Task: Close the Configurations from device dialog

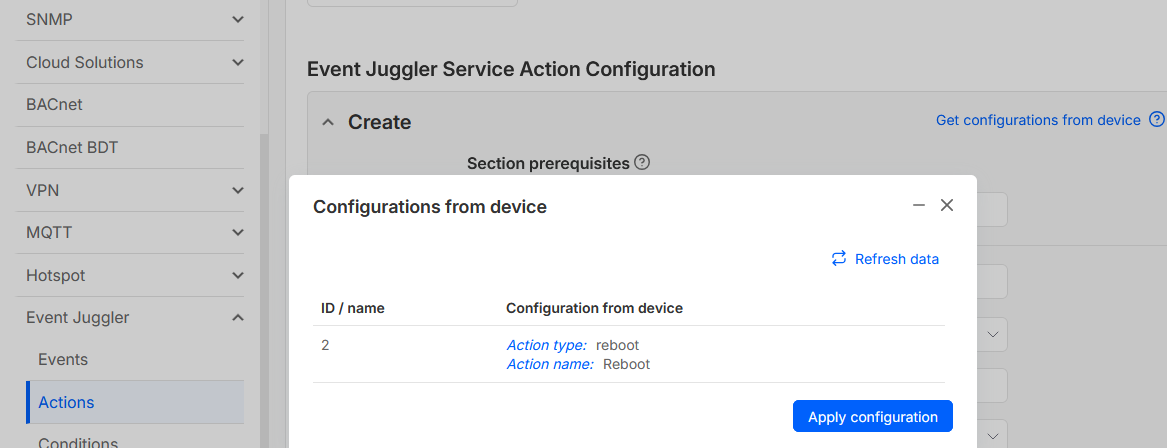Action: click(947, 205)
